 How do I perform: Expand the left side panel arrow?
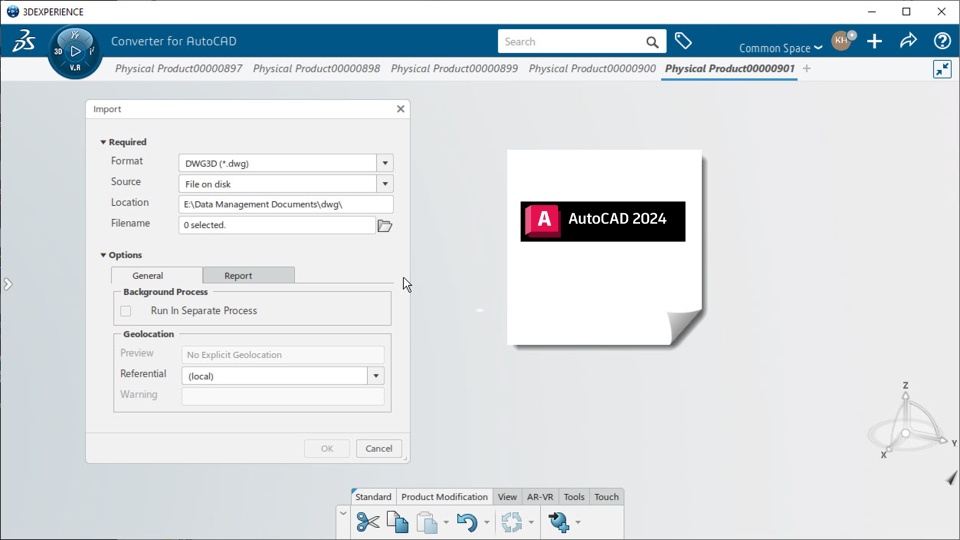tap(7, 284)
